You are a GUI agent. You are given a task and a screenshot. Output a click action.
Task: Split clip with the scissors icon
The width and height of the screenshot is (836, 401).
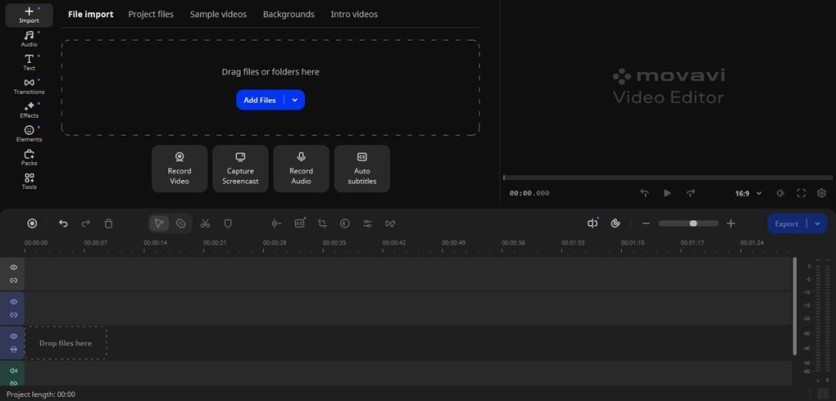point(205,223)
